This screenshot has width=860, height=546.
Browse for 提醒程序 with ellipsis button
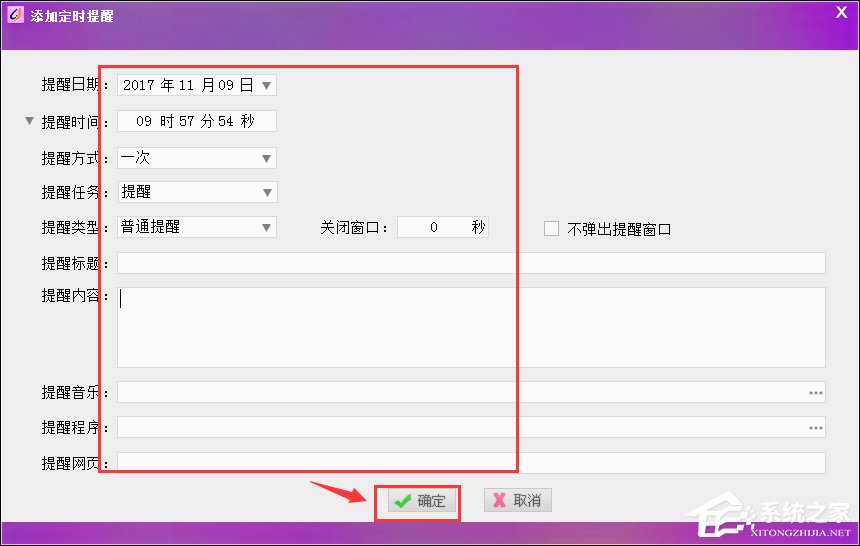(x=816, y=427)
